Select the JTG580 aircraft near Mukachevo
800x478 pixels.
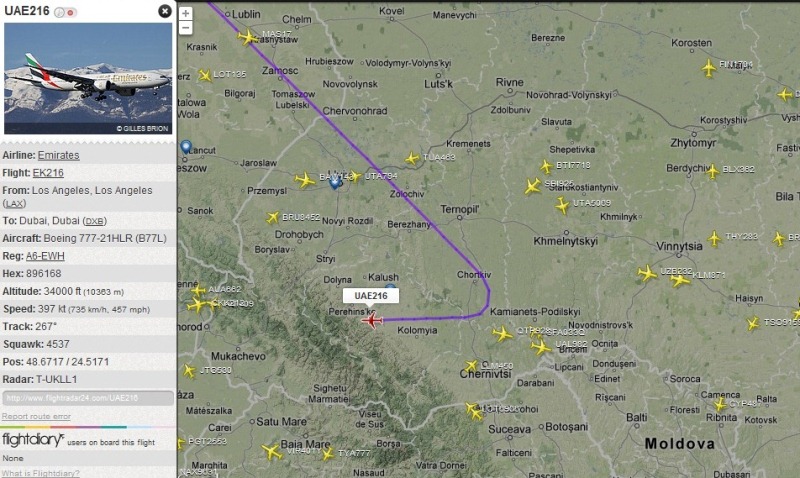189,371
